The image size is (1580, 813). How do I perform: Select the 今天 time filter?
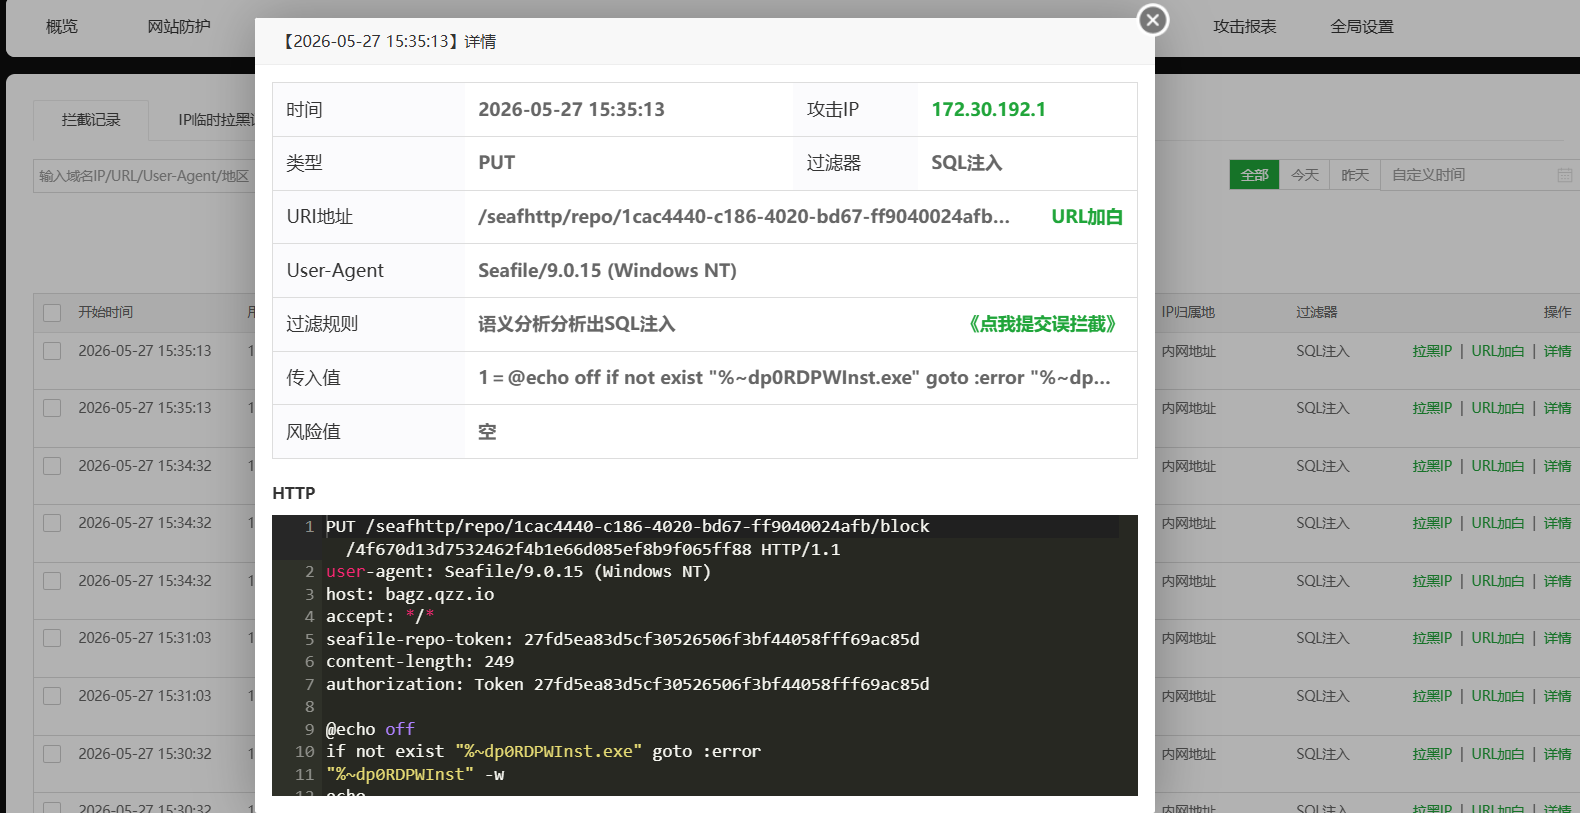pos(1304,175)
